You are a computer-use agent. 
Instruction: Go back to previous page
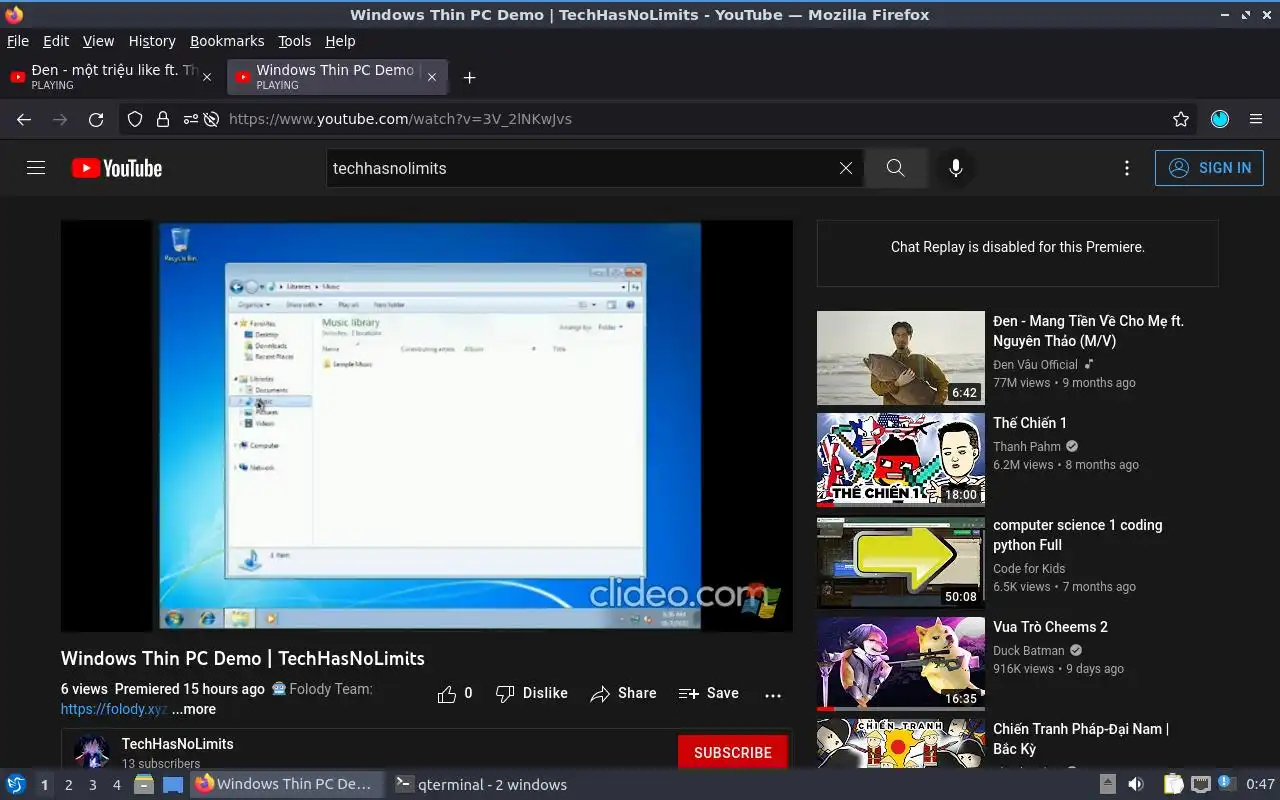tap(24, 119)
